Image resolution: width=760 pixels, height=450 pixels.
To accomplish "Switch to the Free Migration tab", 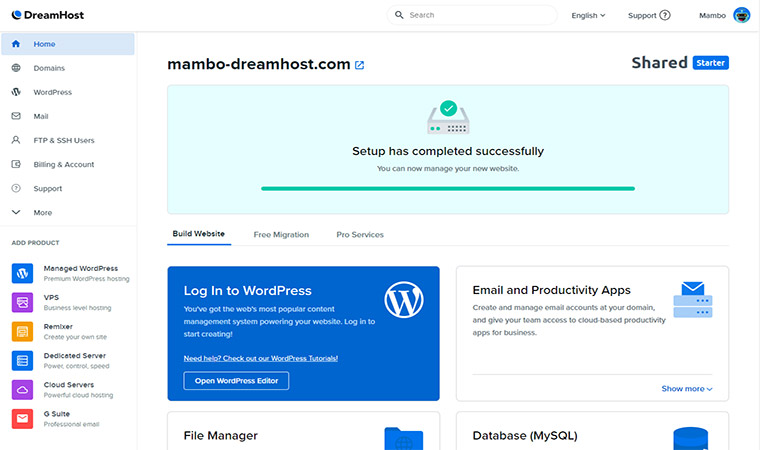I will pos(281,234).
